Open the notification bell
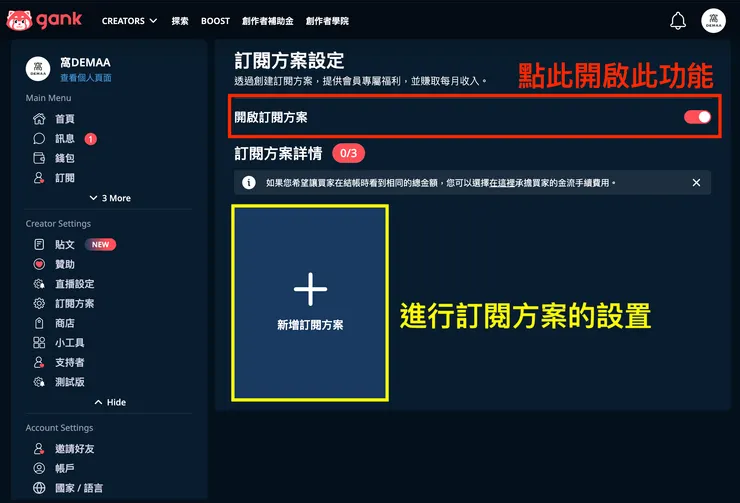 click(678, 21)
